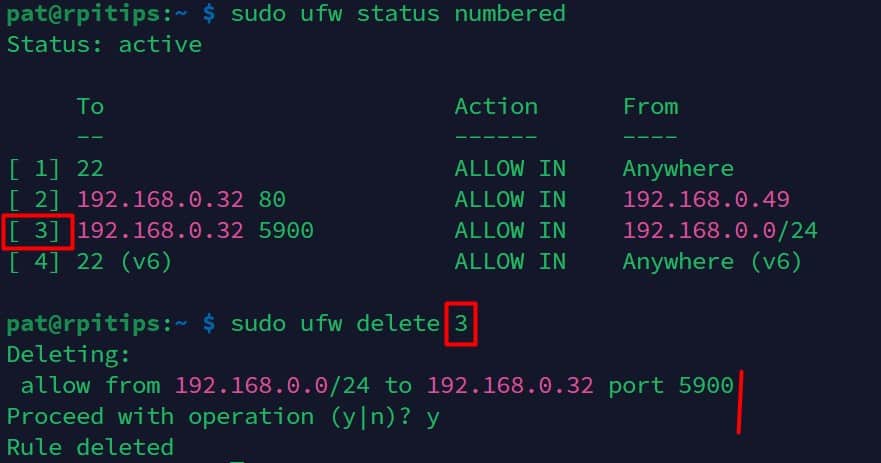Select the 'To' column header
Screen dimensions: 881x463
click(x=90, y=106)
